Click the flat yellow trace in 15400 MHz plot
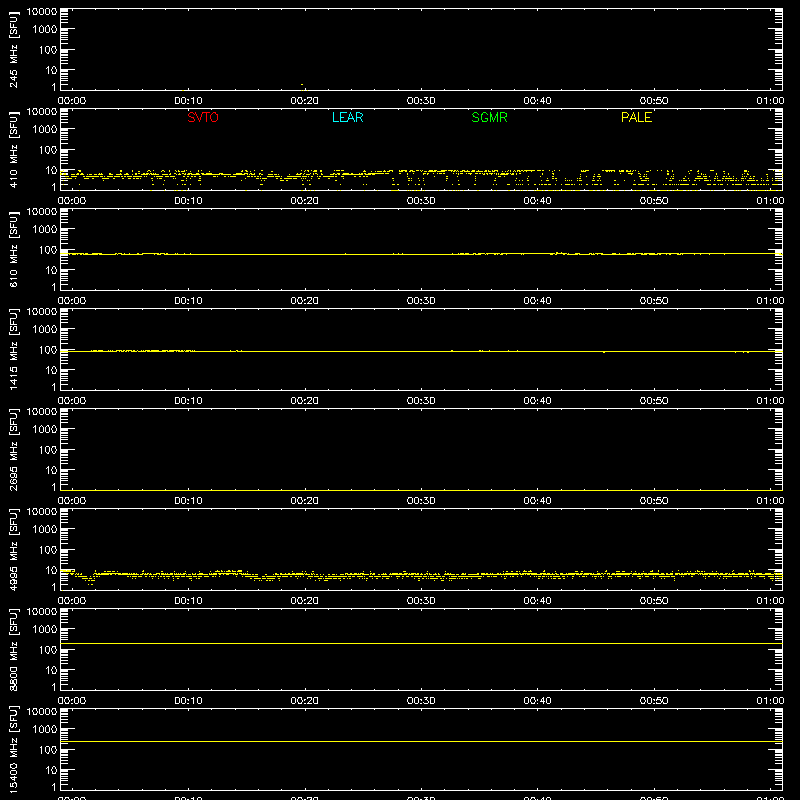The image size is (800, 800). [x=421, y=741]
